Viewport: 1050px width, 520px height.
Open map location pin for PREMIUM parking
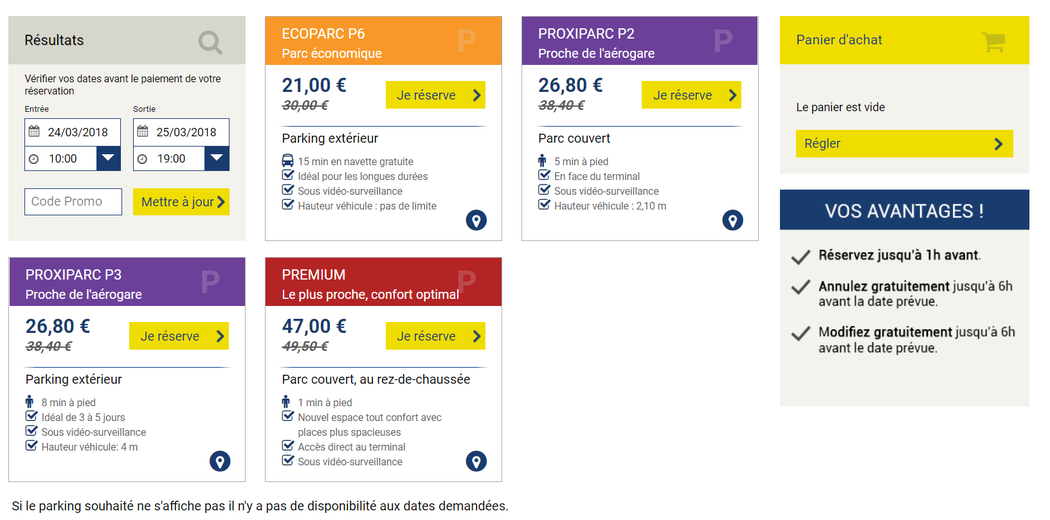point(476,461)
